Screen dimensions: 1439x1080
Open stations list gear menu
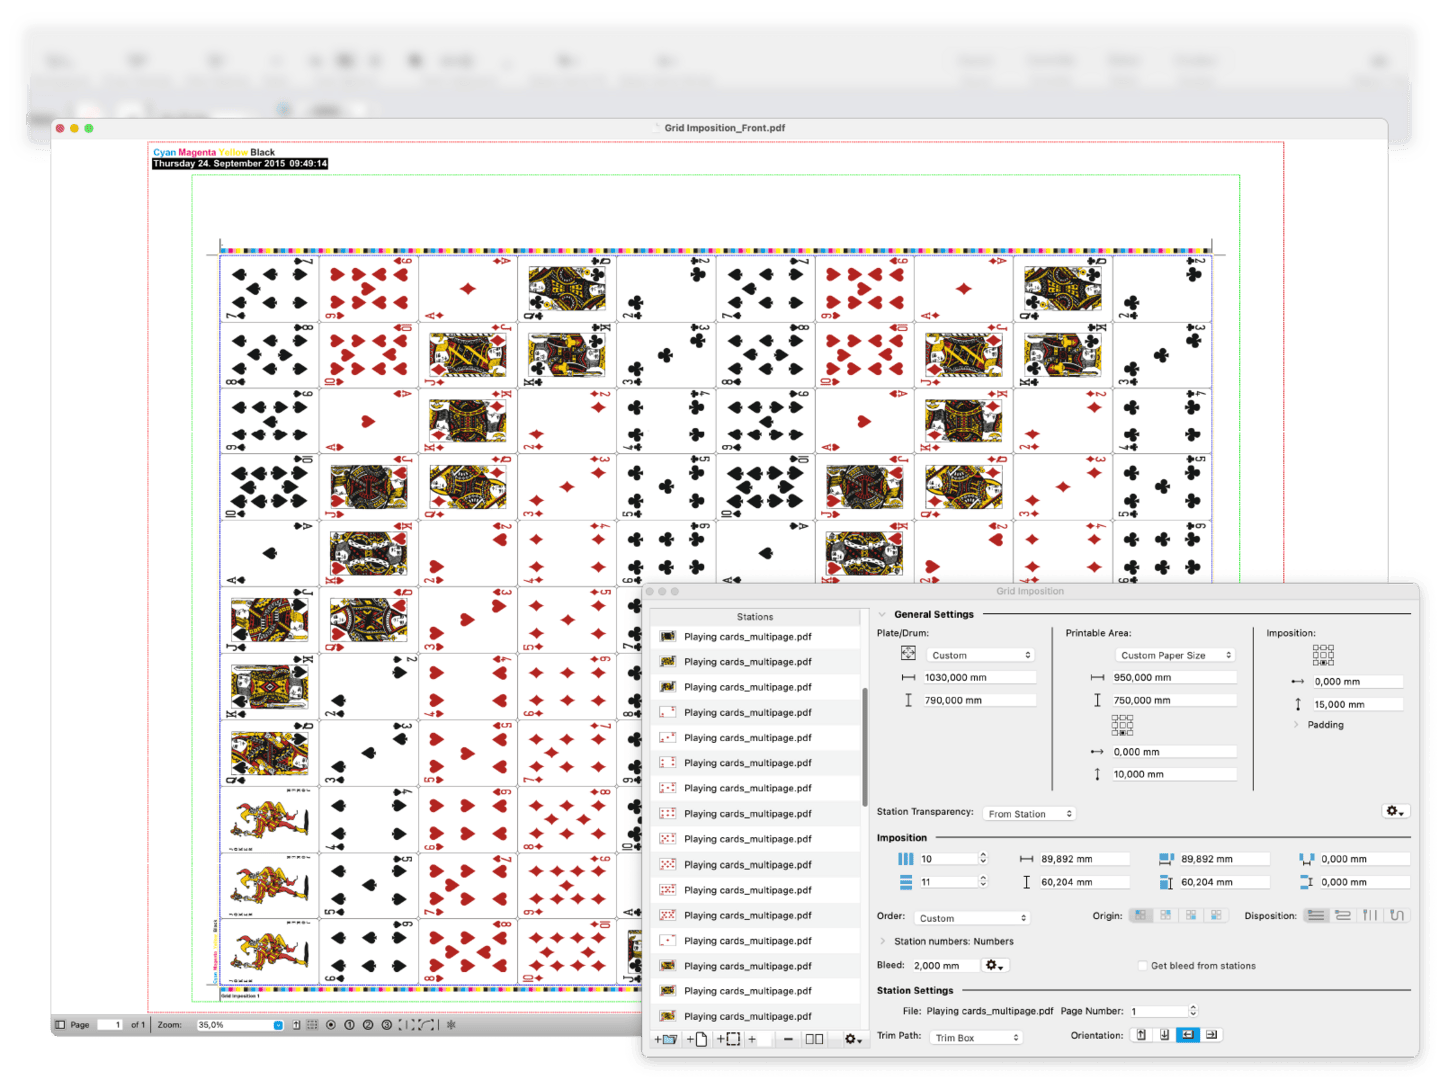pyautogui.click(x=852, y=1039)
